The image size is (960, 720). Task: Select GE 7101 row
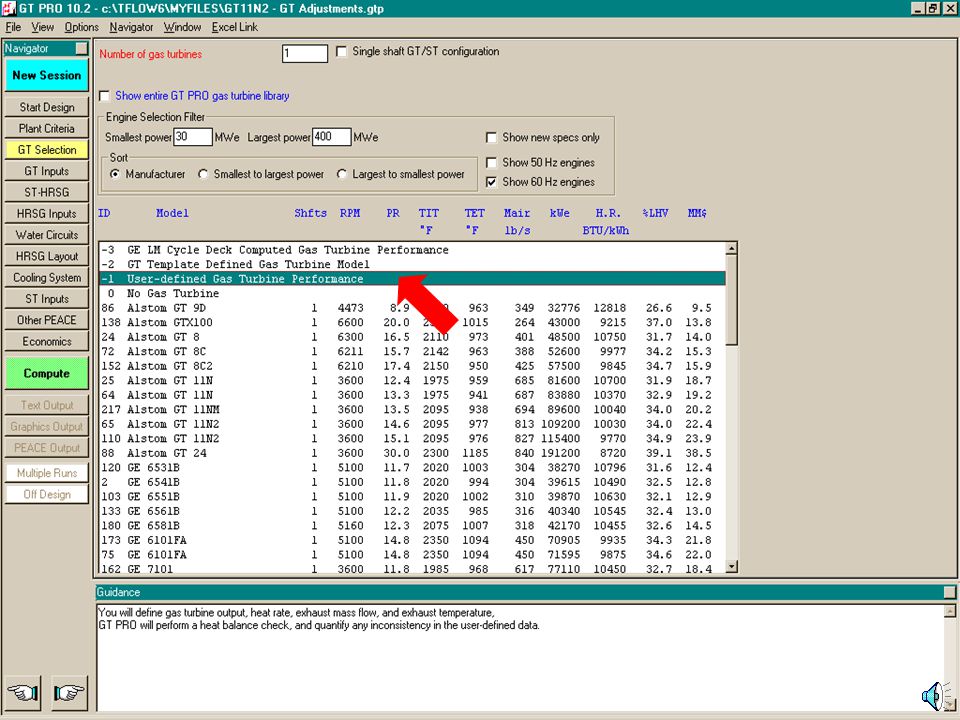(x=411, y=569)
